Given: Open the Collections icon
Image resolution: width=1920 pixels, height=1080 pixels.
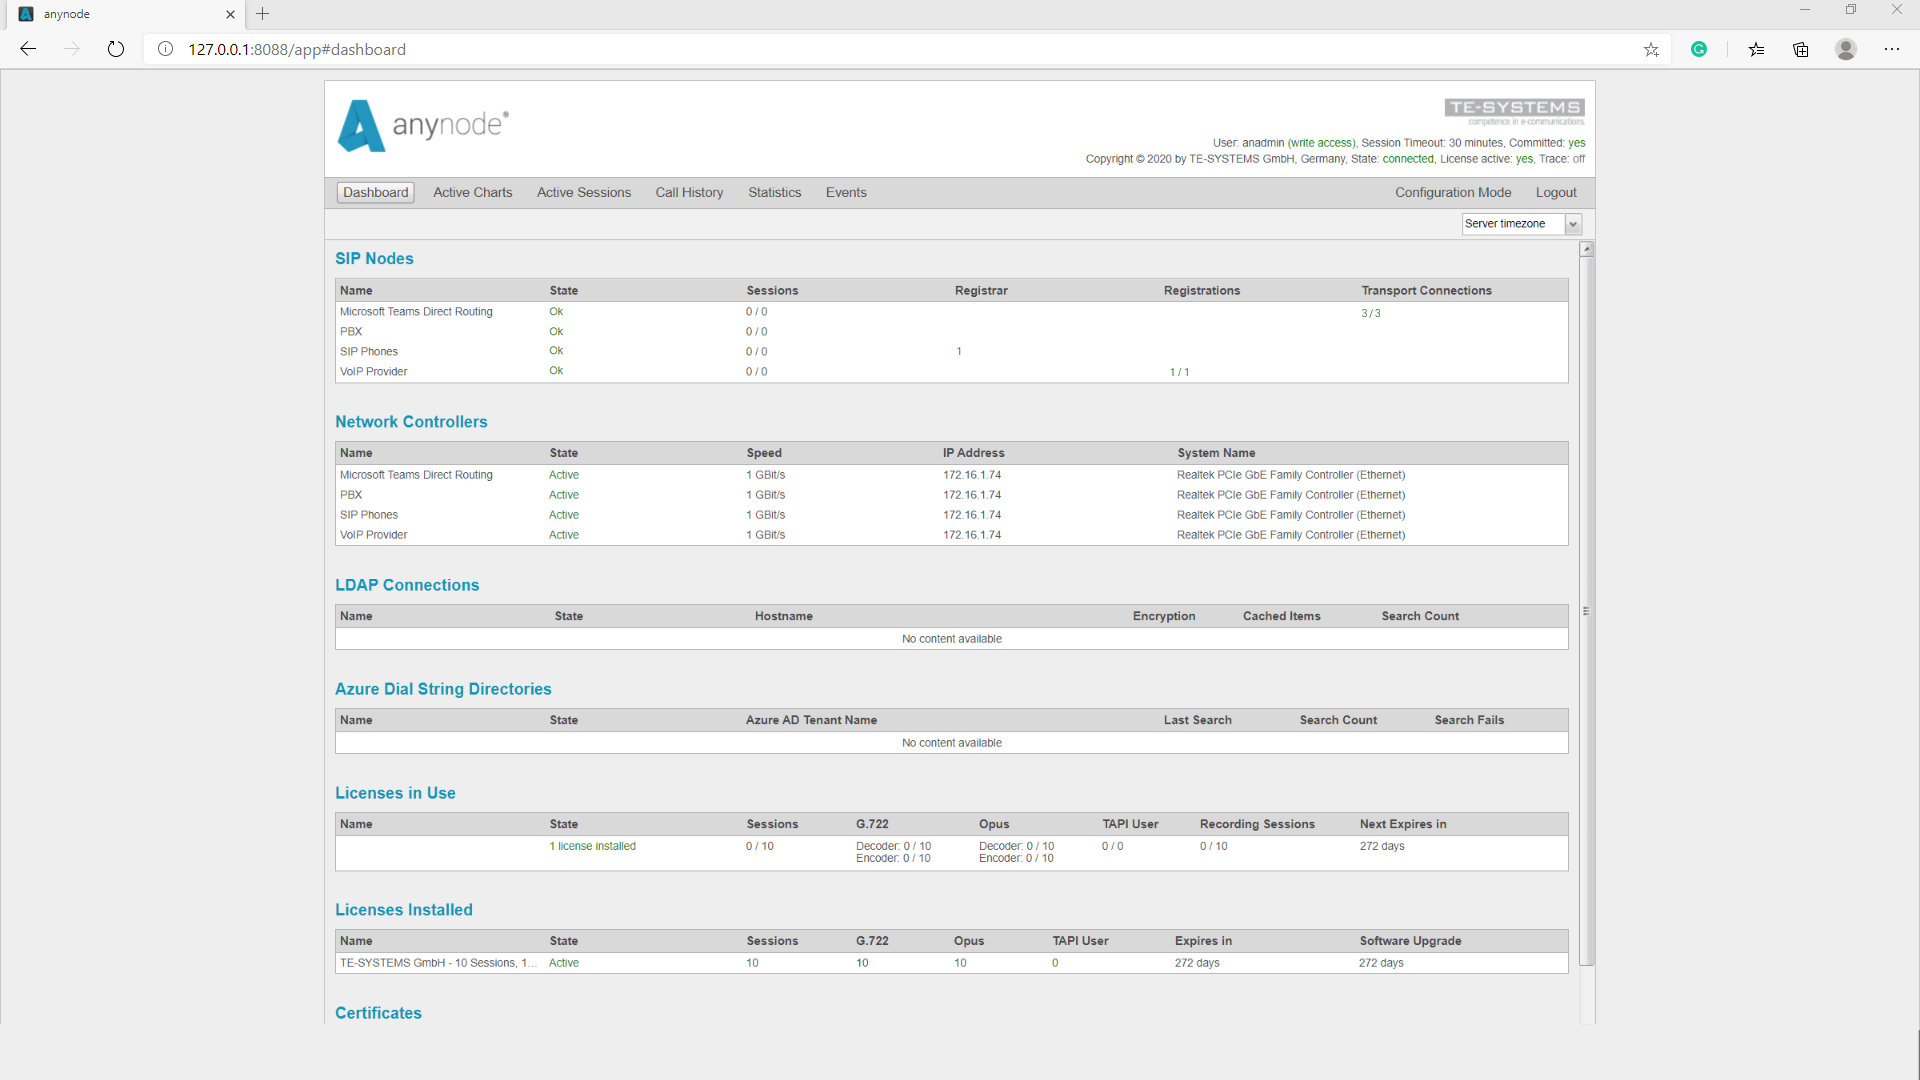Looking at the screenshot, I should pyautogui.click(x=1801, y=49).
